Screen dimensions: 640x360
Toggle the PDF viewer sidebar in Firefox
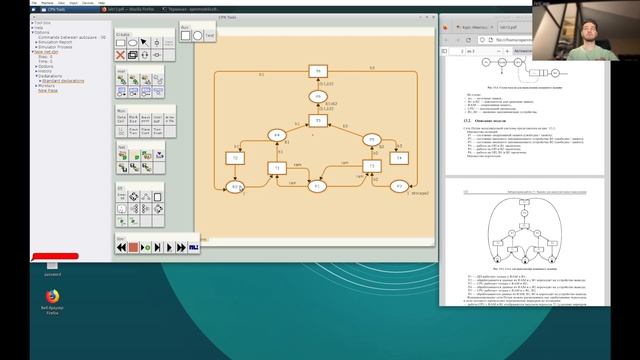click(444, 51)
